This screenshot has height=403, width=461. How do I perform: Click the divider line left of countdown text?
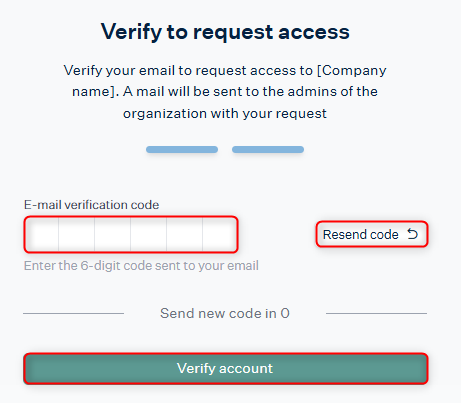point(73,313)
